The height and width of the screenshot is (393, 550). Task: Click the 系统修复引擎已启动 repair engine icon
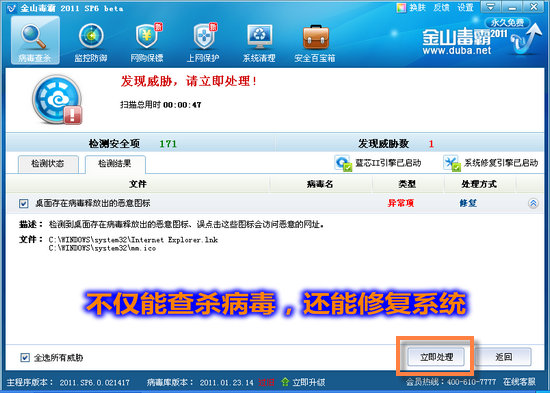(x=452, y=163)
